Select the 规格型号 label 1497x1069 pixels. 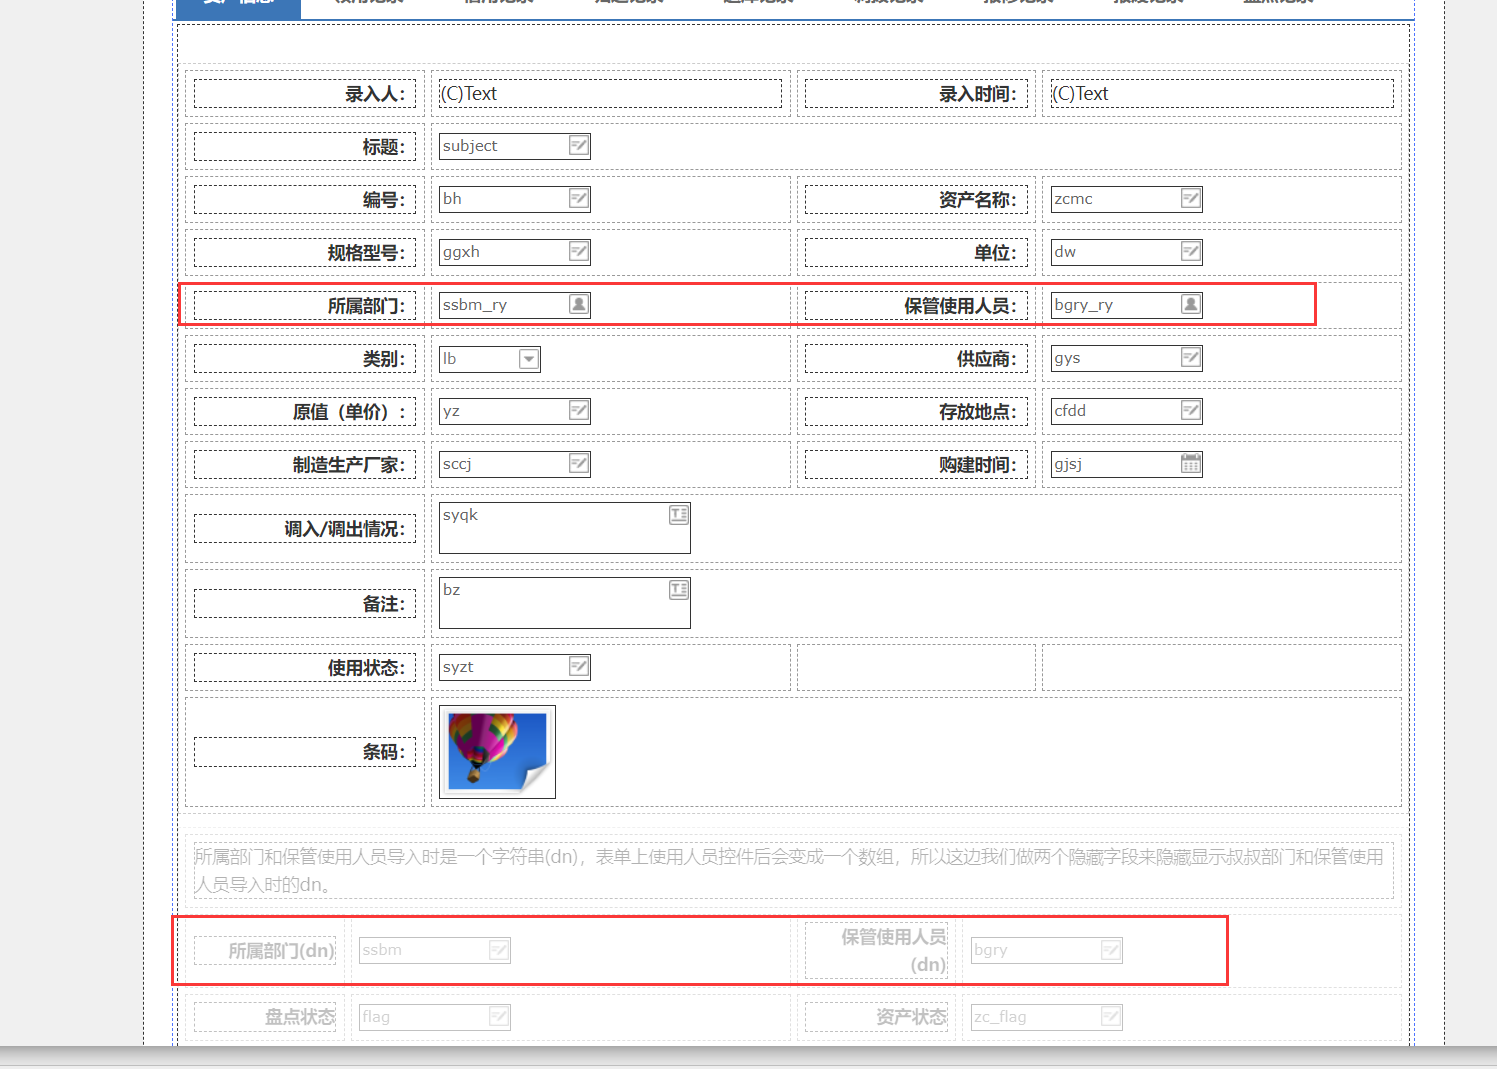pos(305,253)
